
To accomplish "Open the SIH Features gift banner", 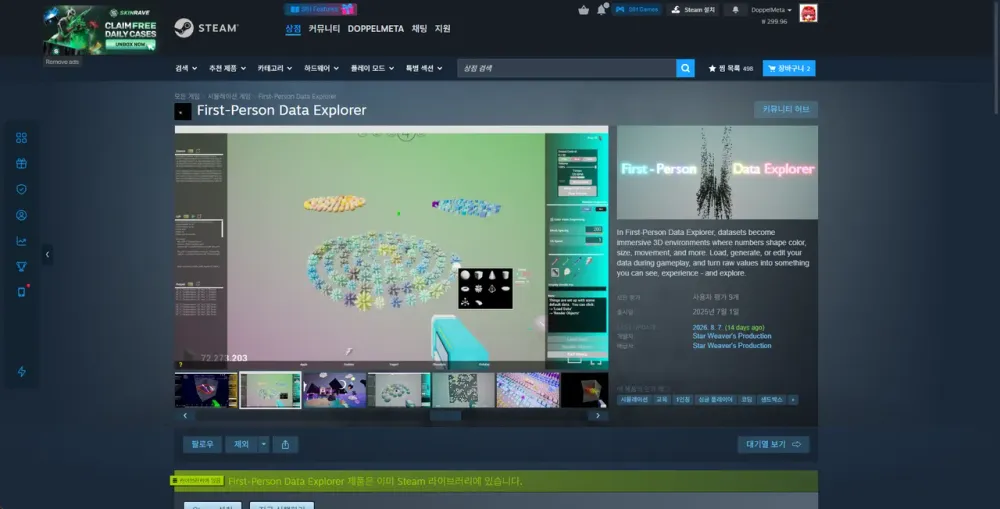I will [x=321, y=9].
